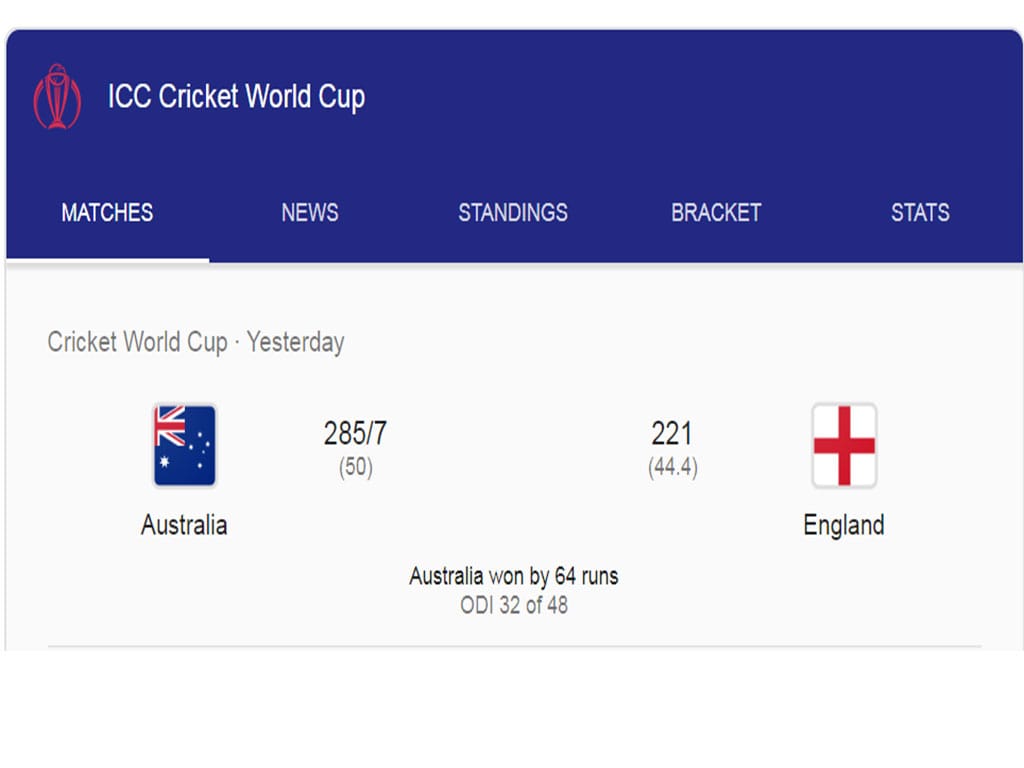Go to the STATS tab

coord(920,212)
